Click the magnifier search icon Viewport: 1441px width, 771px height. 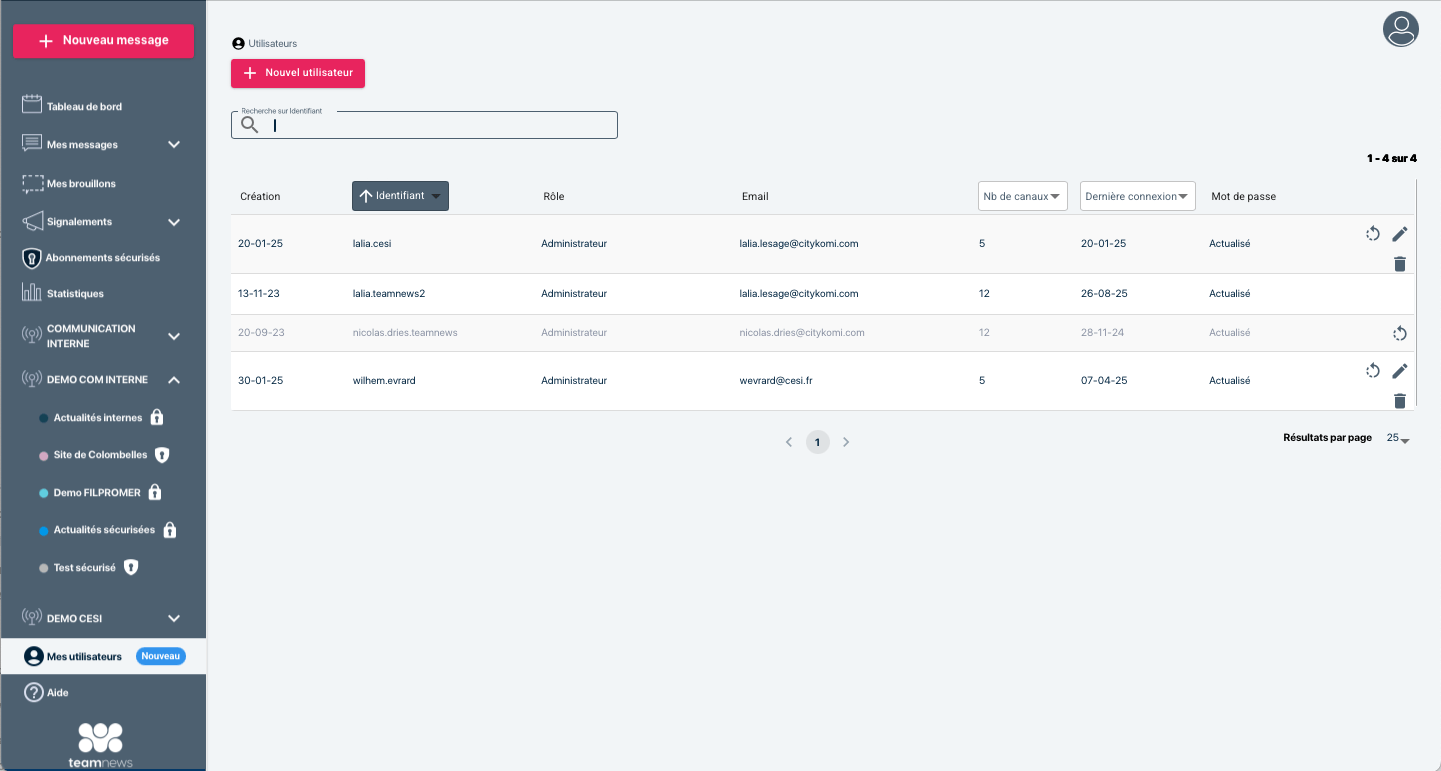[250, 125]
